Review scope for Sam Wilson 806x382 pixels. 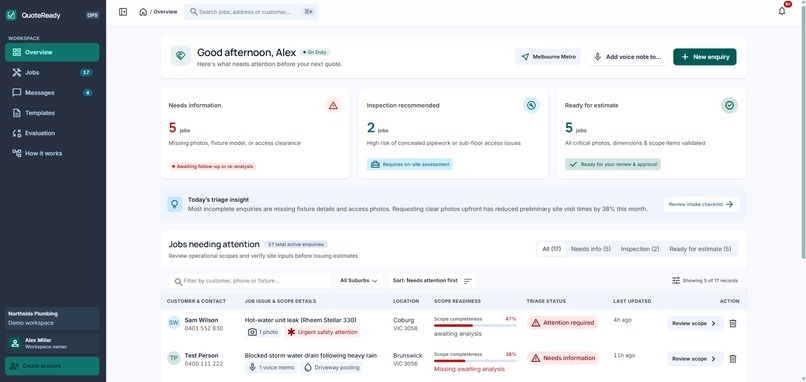click(695, 323)
